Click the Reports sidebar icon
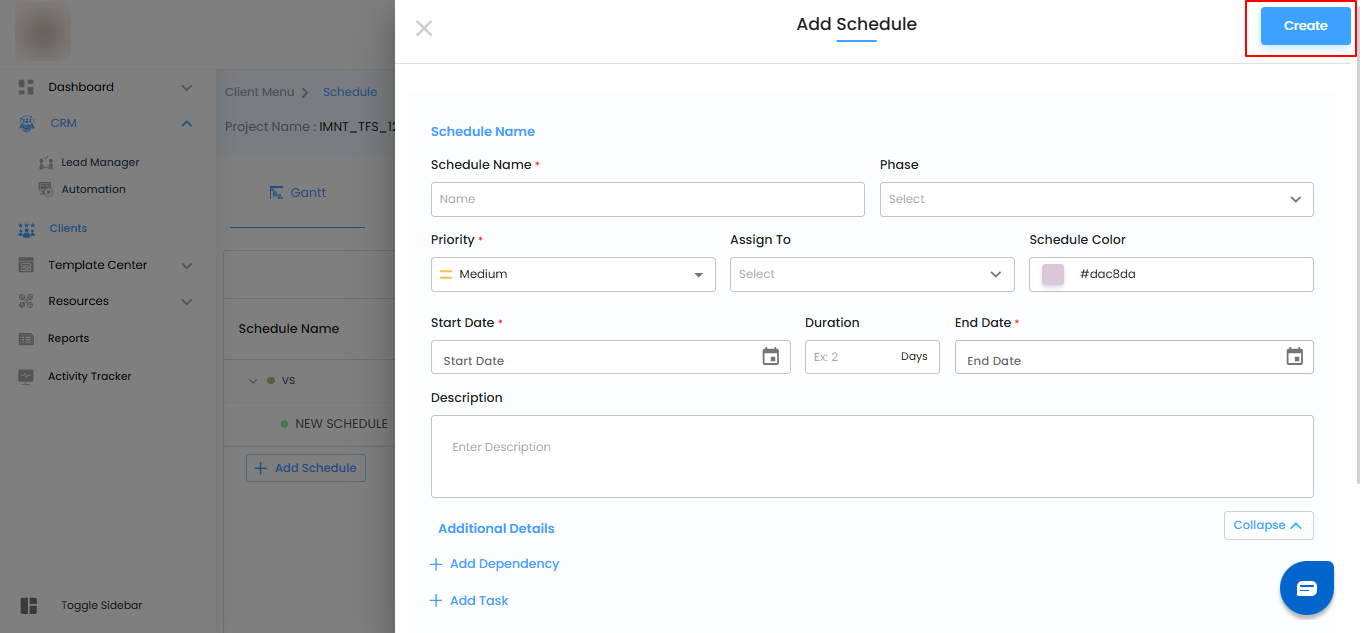This screenshot has width=1366, height=633. (27, 339)
